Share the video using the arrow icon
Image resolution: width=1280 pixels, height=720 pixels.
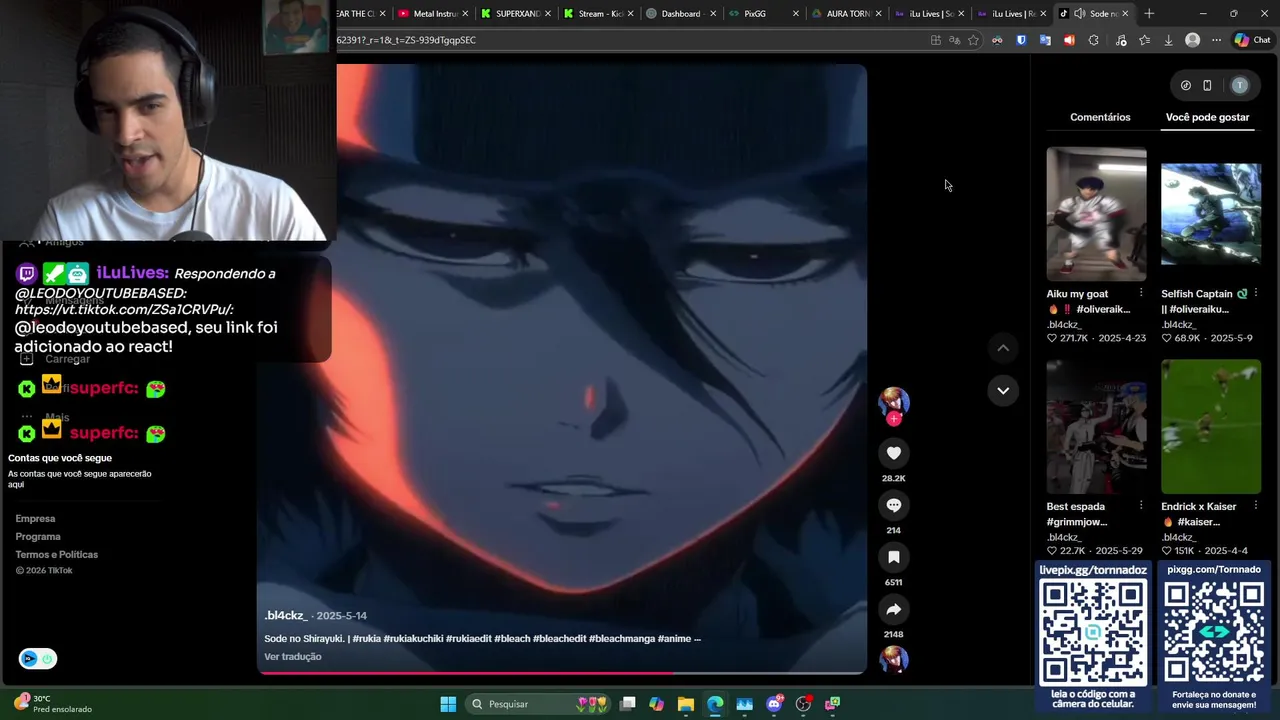(894, 609)
